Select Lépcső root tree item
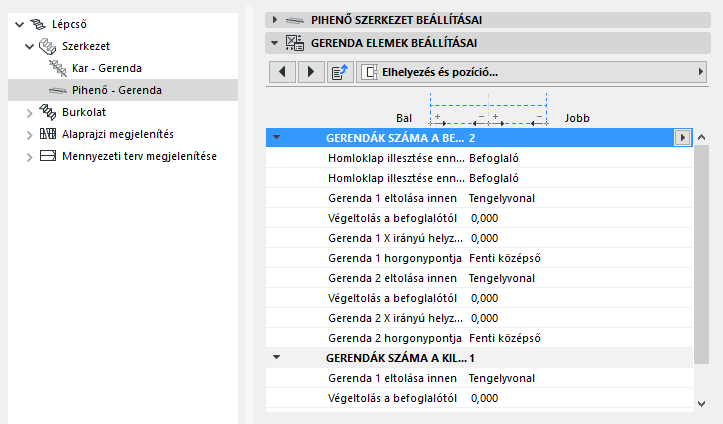 tap(69, 24)
